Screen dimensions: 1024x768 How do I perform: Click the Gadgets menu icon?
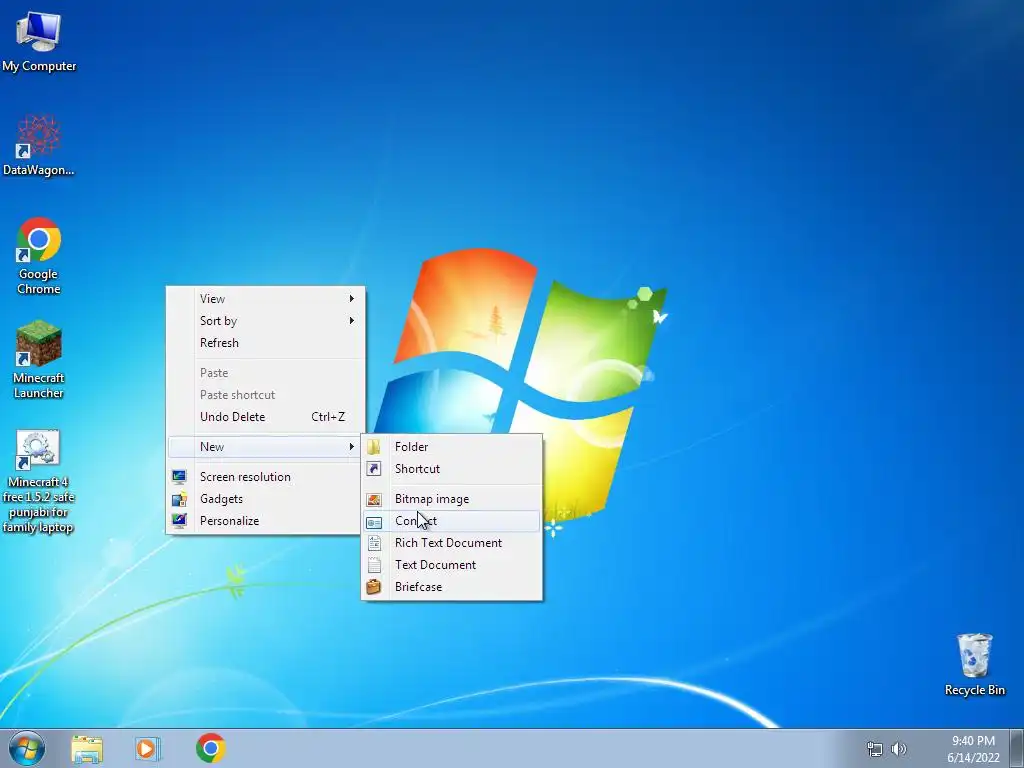pos(179,499)
